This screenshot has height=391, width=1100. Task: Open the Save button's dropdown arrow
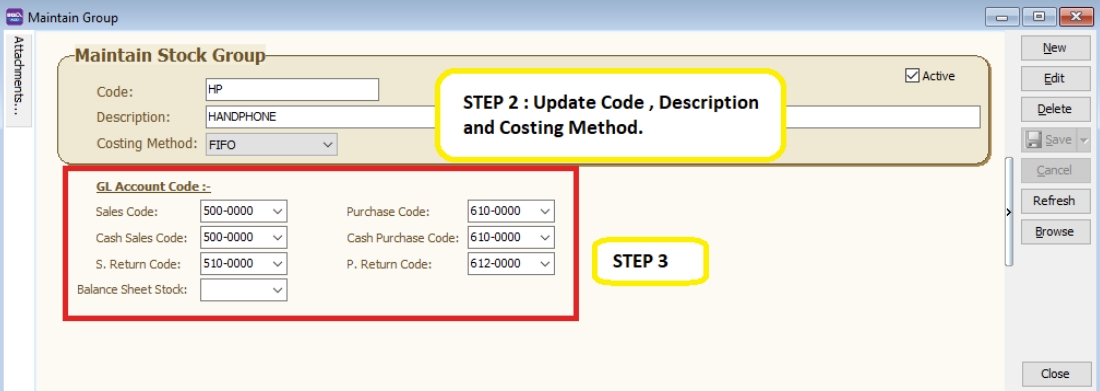pos(1084,140)
